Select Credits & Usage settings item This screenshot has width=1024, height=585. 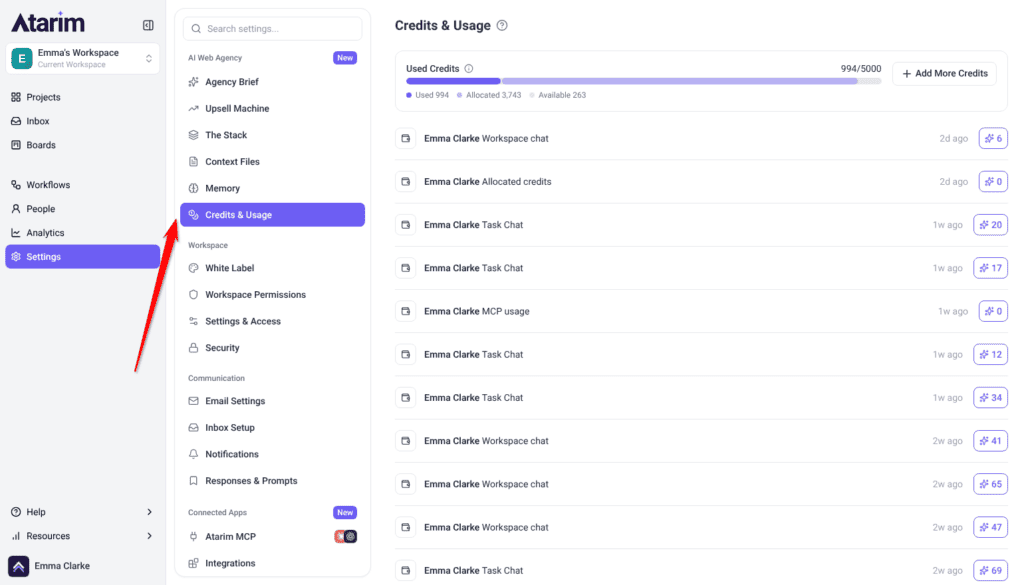point(272,215)
